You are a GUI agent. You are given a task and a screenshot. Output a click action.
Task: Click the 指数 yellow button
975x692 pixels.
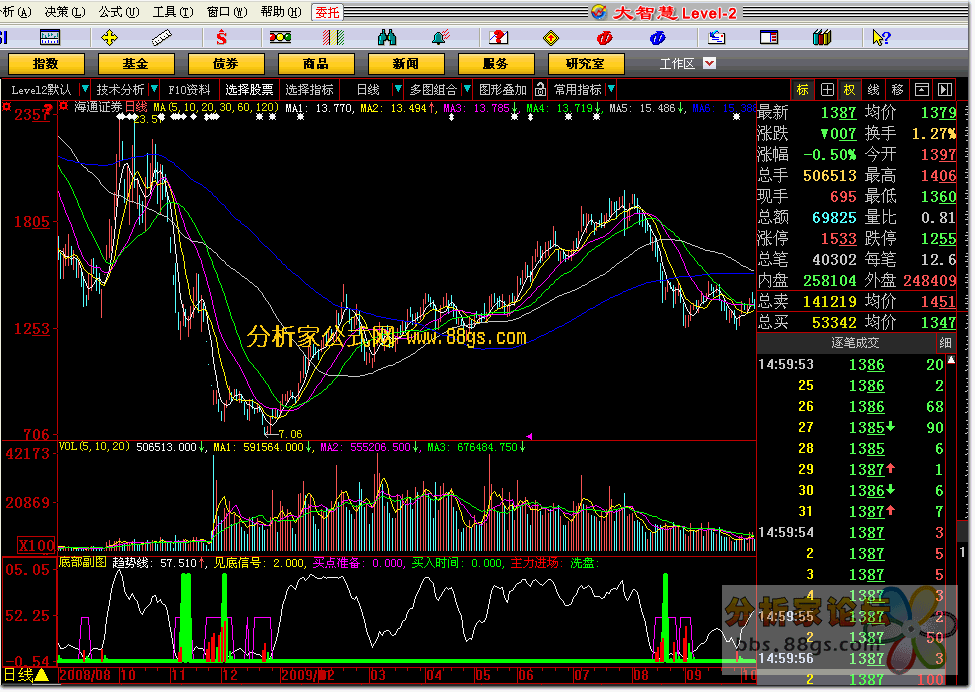(x=46, y=63)
